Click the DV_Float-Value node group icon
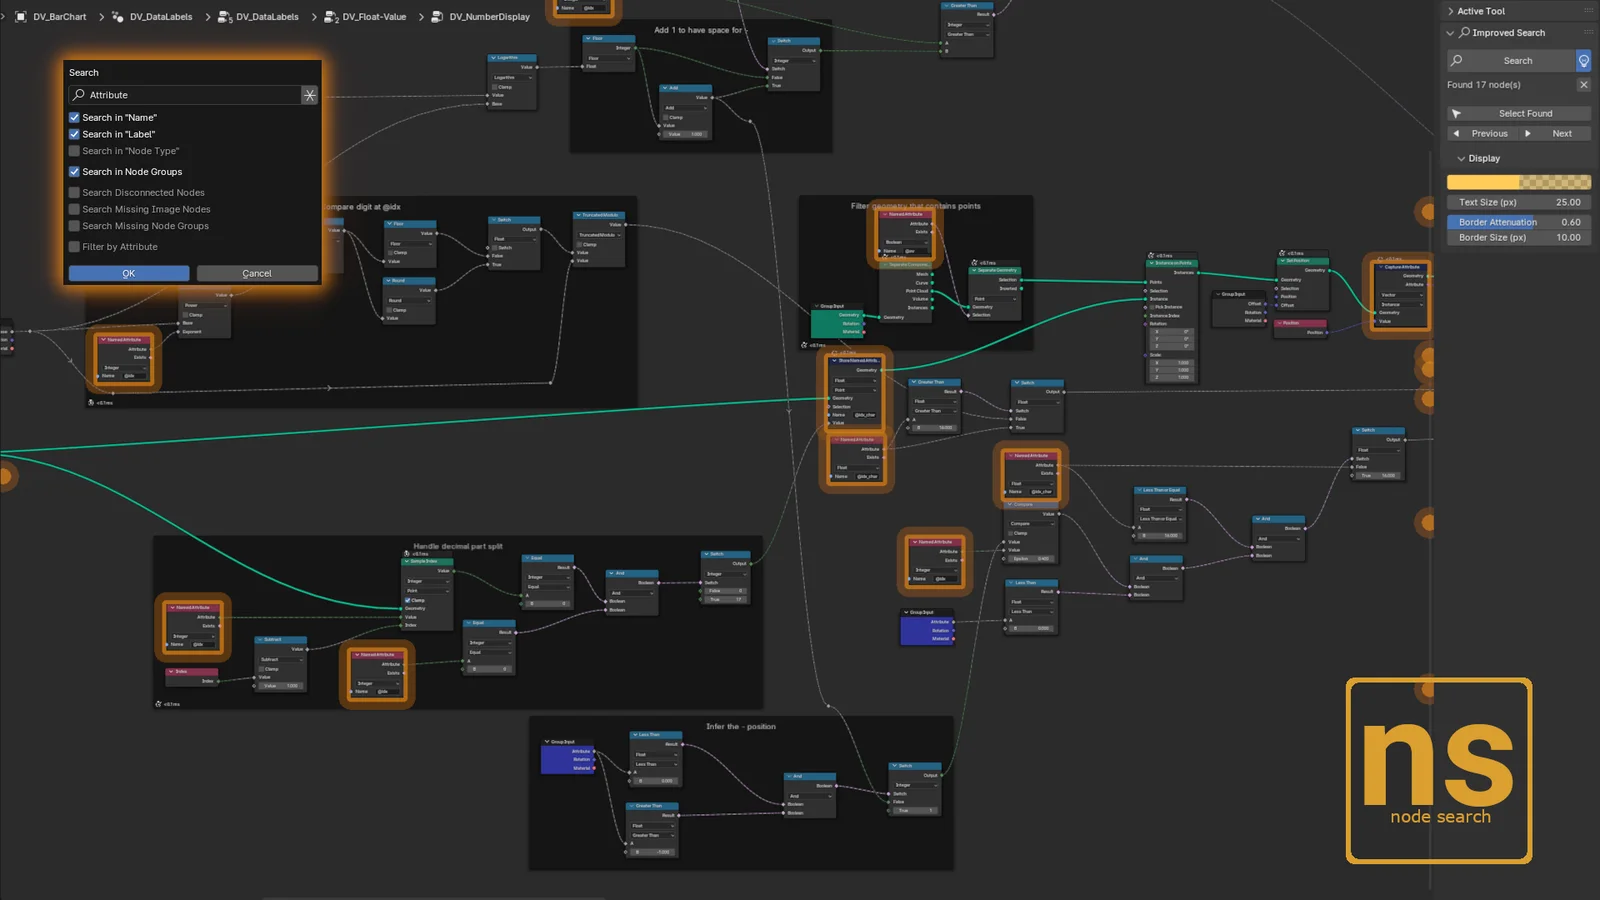The image size is (1600, 900). tap(330, 17)
